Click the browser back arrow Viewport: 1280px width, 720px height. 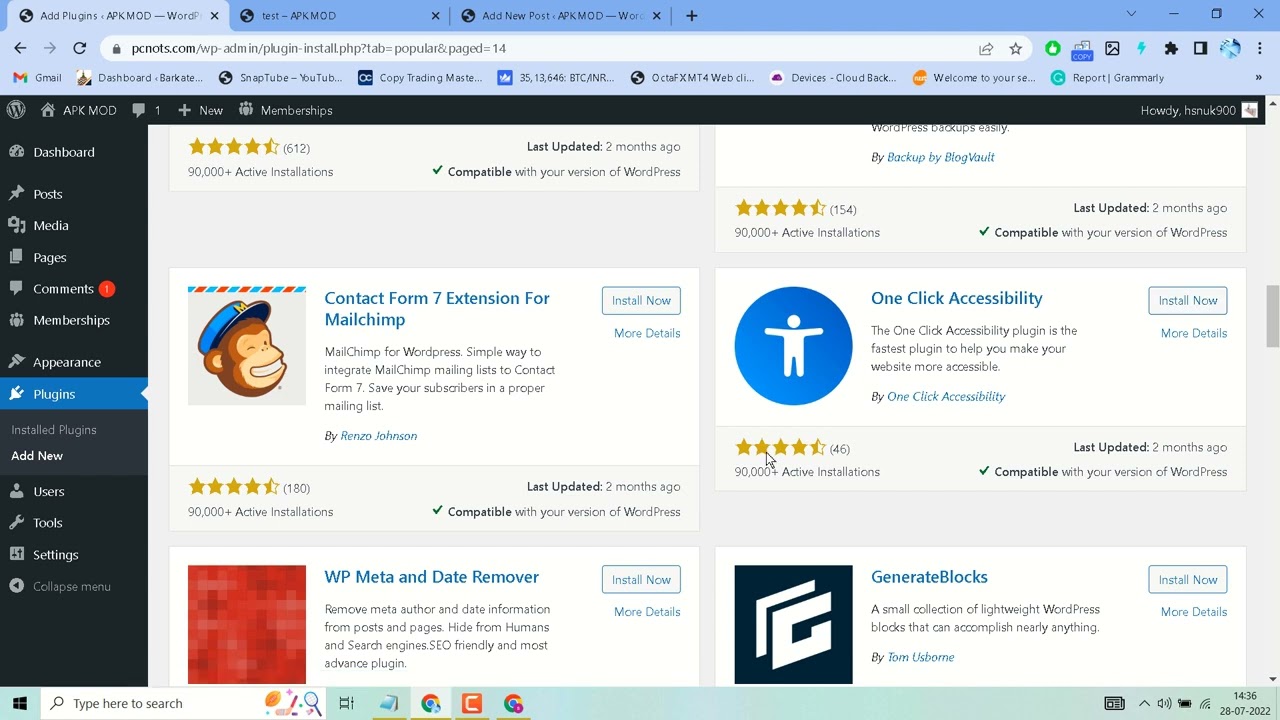[20, 48]
